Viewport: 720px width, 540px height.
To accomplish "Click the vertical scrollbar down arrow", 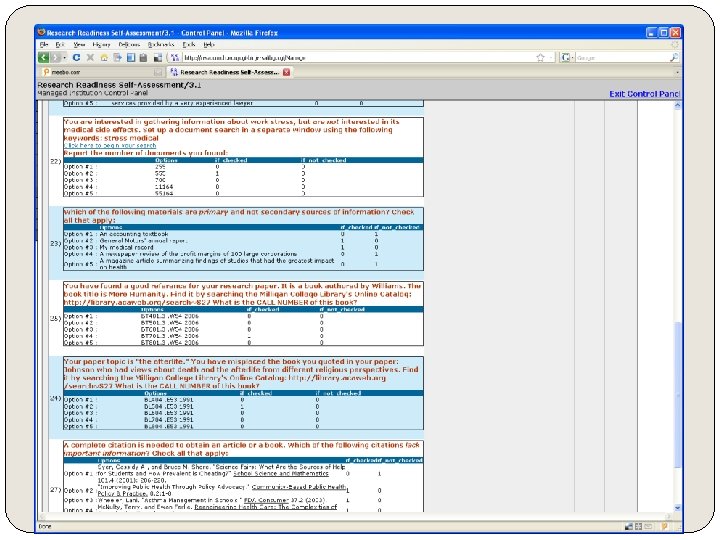I will (677, 508).
